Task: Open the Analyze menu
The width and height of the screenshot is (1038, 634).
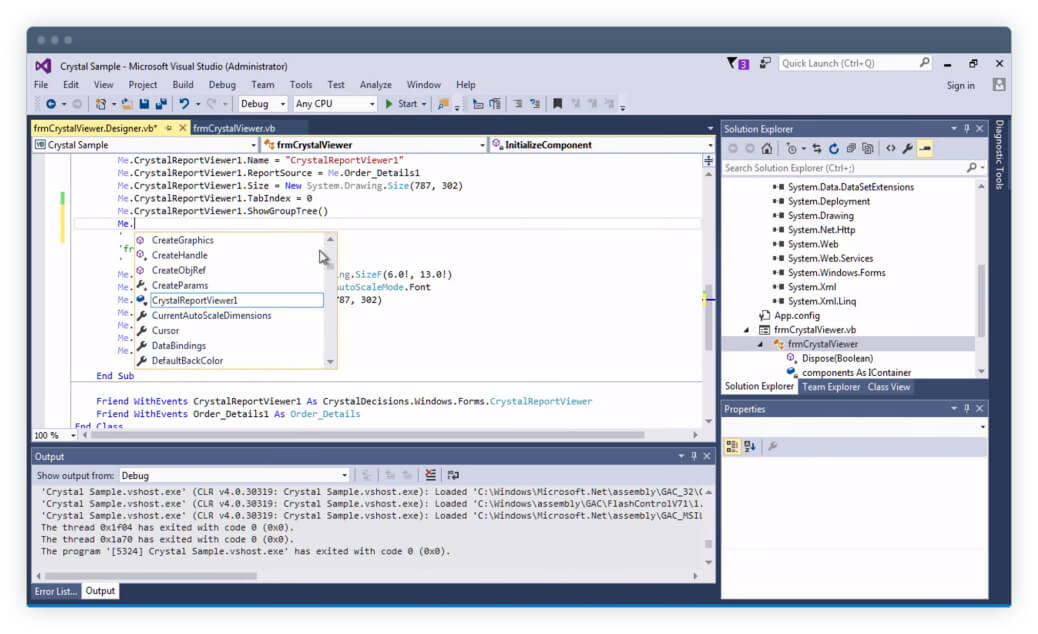Action: [375, 85]
